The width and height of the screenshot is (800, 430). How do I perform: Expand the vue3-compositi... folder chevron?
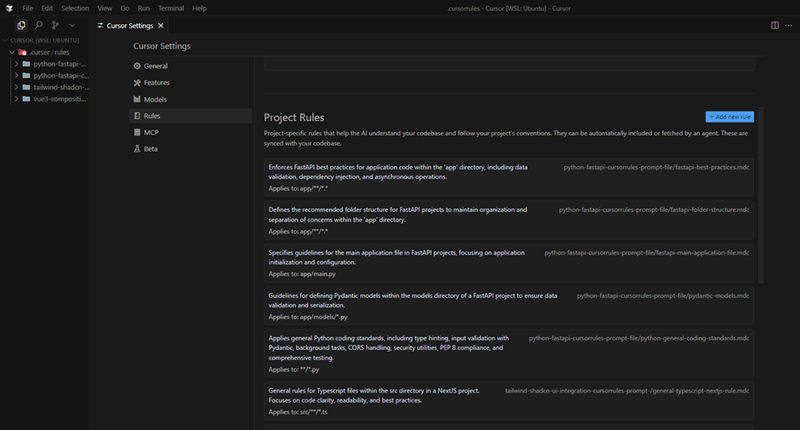pos(16,99)
